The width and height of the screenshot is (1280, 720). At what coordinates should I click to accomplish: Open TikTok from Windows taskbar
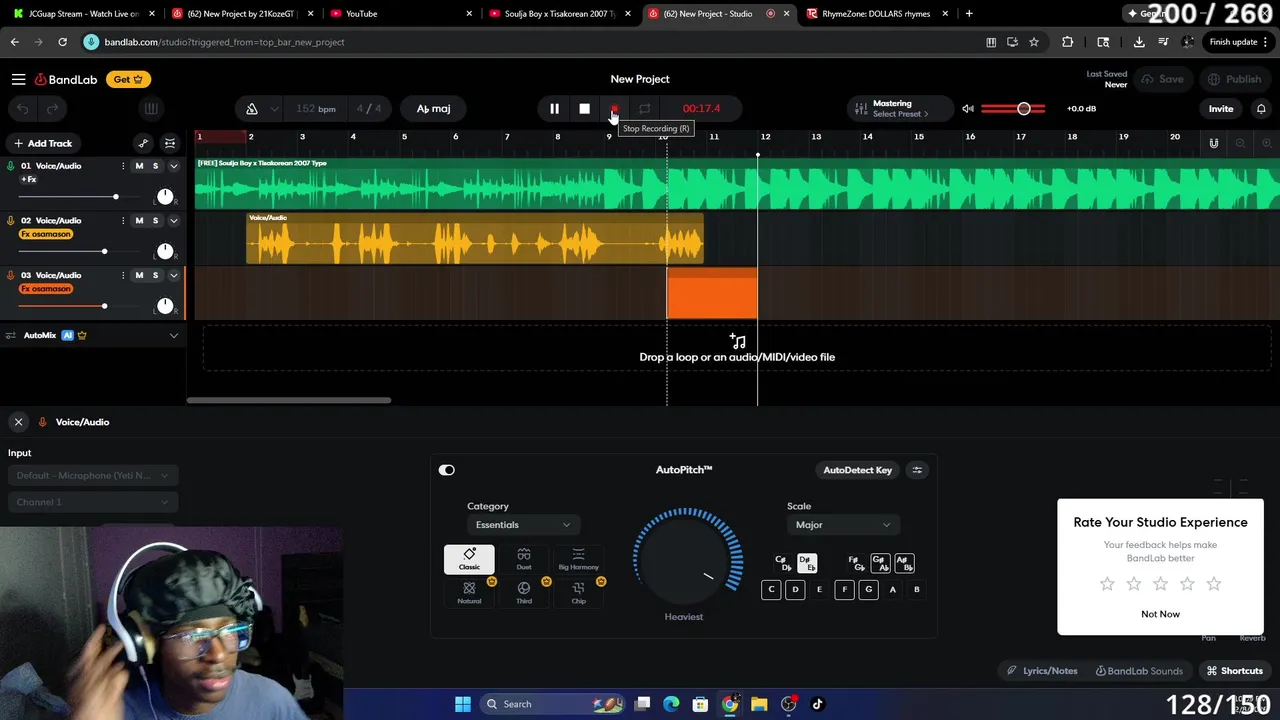point(817,704)
